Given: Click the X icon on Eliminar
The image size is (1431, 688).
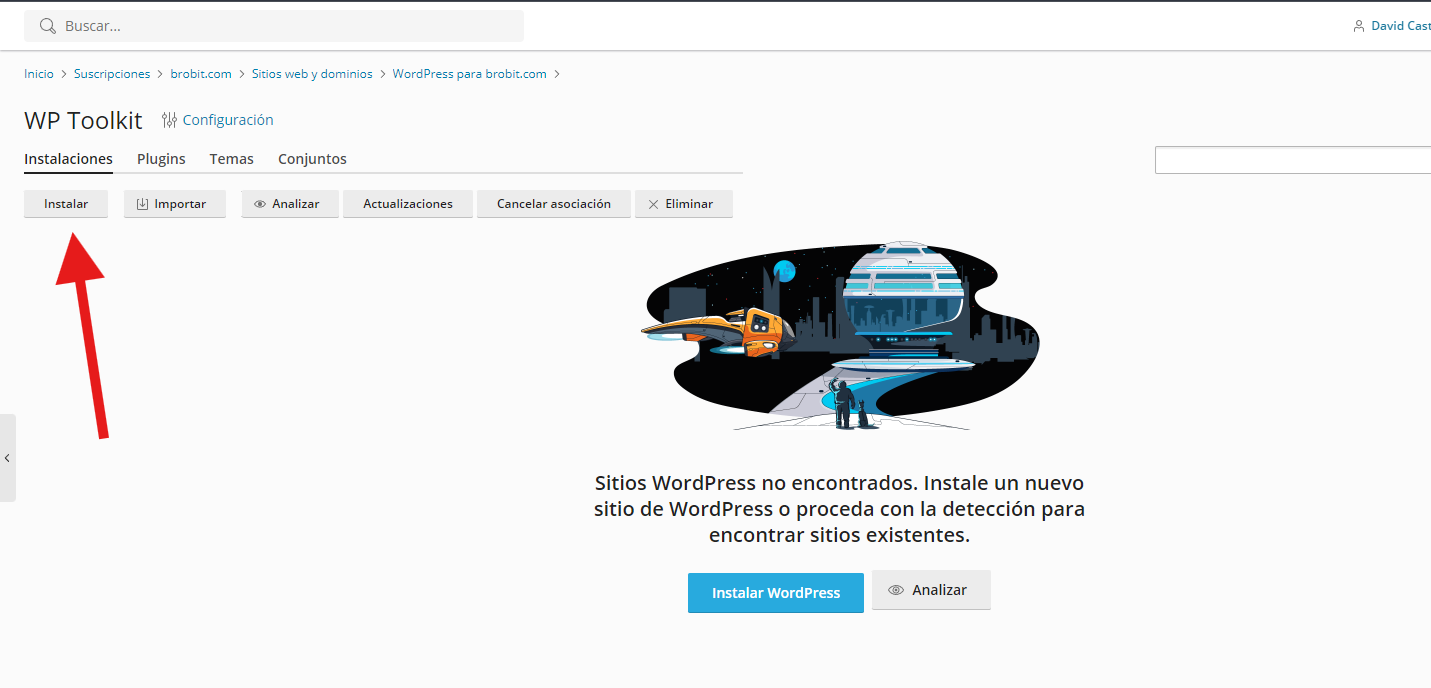Looking at the screenshot, I should 653,204.
